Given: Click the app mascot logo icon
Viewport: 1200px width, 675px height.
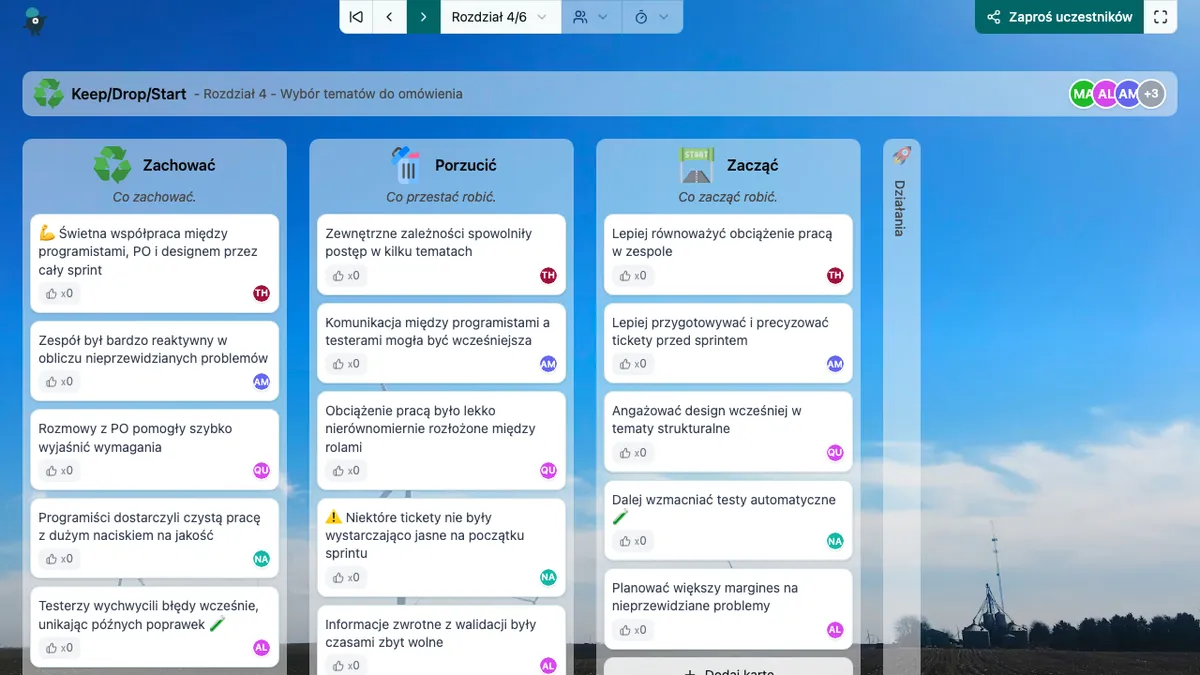Looking at the screenshot, I should point(36,18).
